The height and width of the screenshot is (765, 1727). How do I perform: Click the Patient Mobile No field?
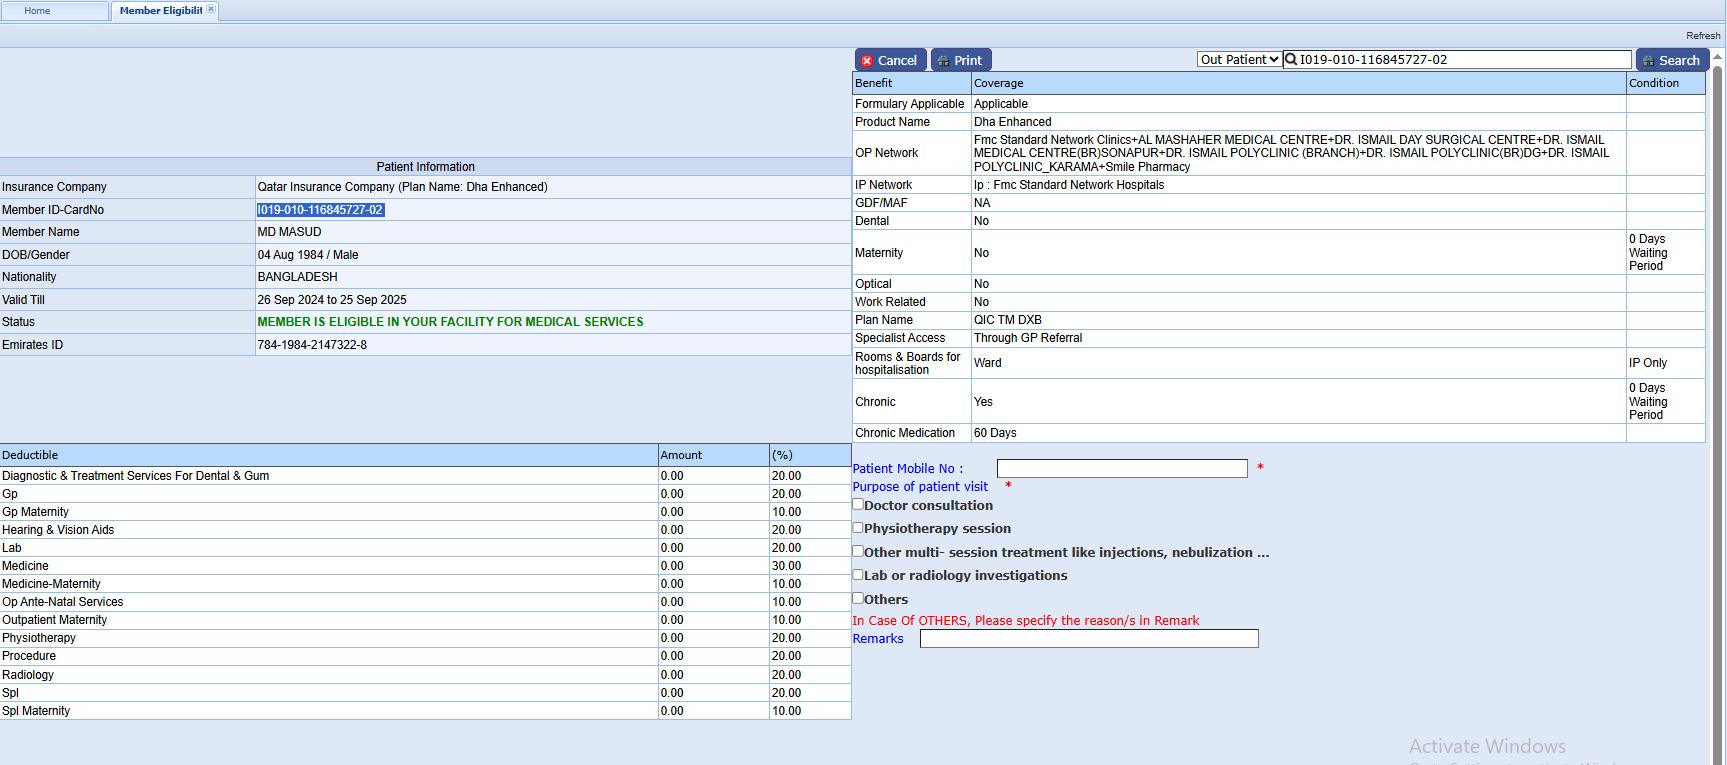coord(1121,468)
